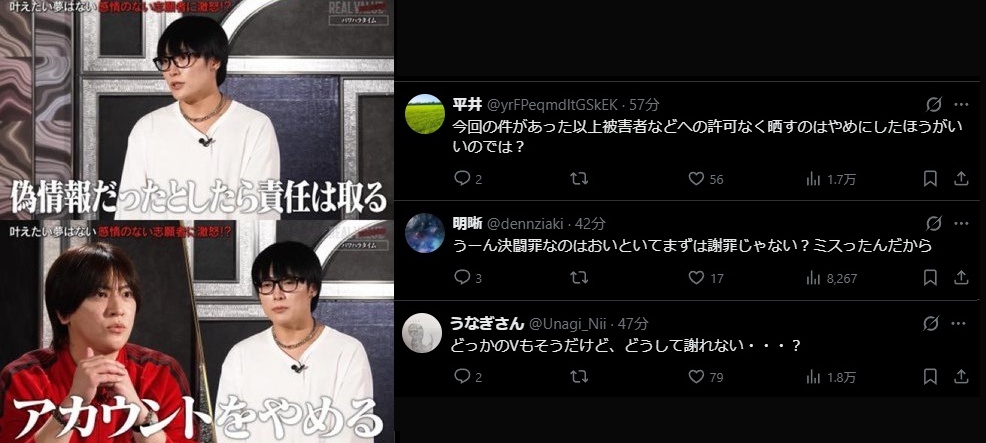Screen dimensions: 986x443
Task: Open the うなぎさん display name link
Action: pyautogui.click(x=487, y=323)
